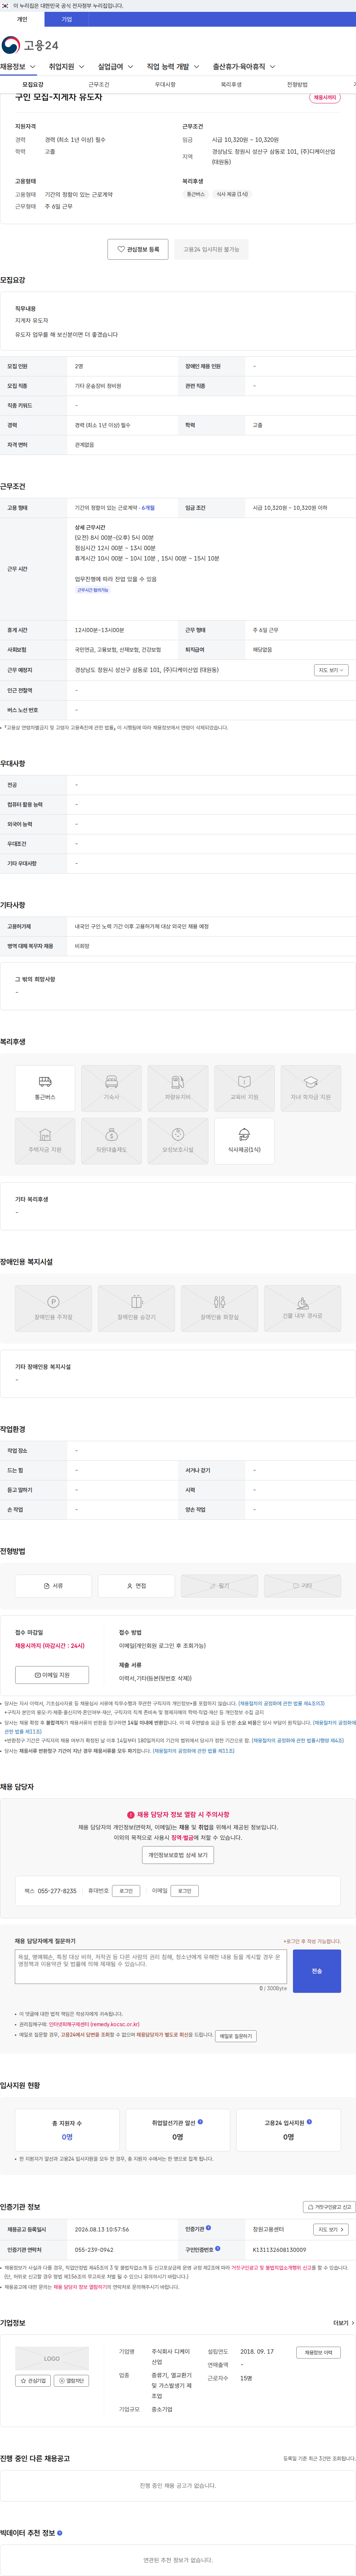Click the 통근버스 welfare icon card
Screen dimensions: 356x2576
pos(45,1088)
